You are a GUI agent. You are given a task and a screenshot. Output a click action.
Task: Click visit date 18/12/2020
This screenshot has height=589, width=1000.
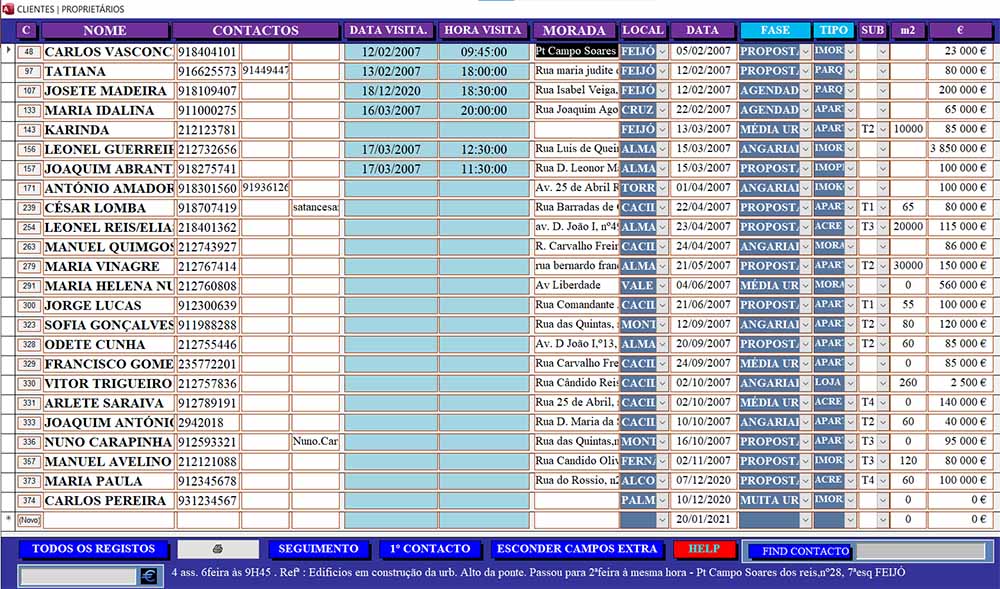(x=391, y=91)
